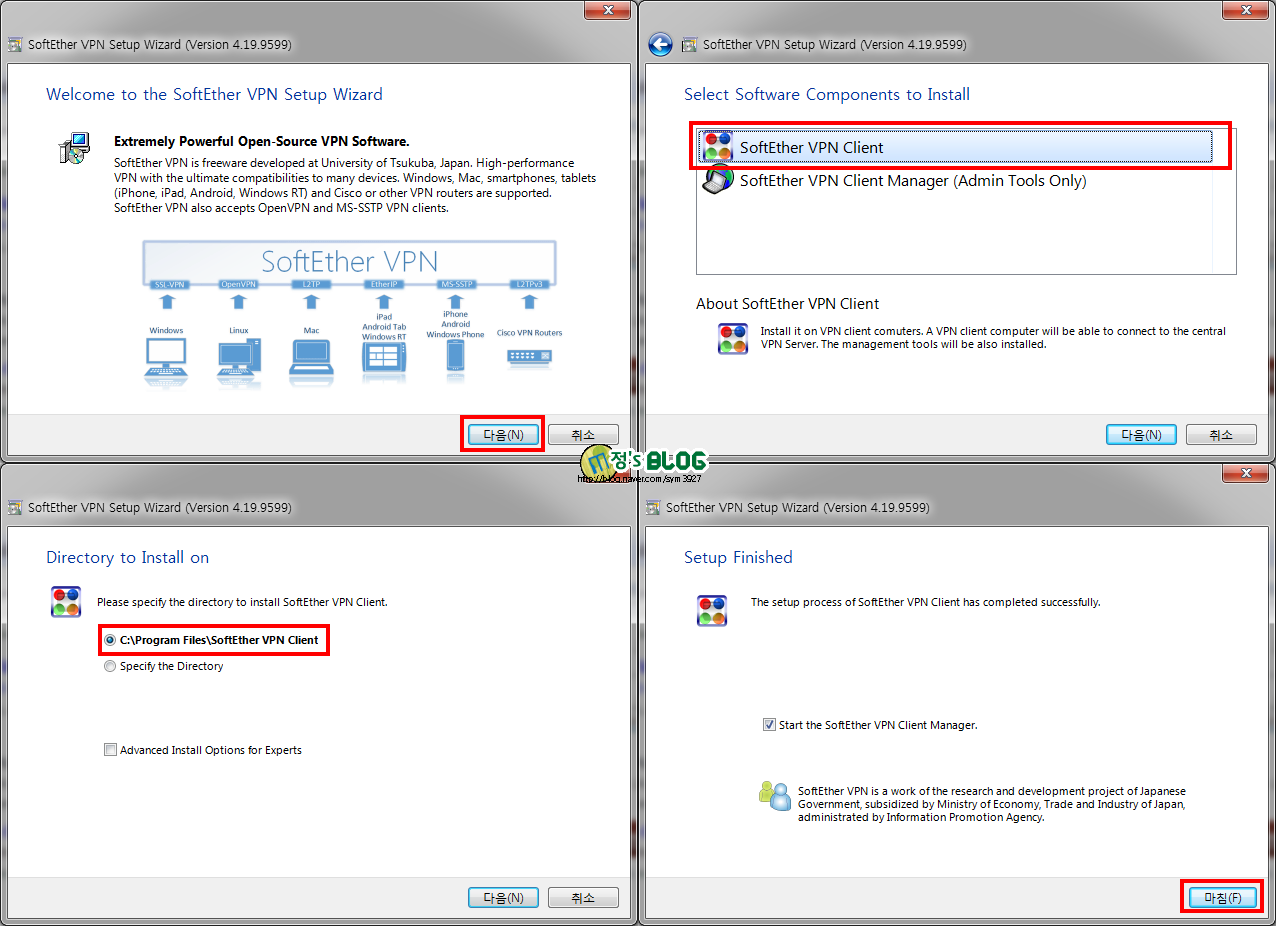Close the Setup Finished window

[1244, 472]
